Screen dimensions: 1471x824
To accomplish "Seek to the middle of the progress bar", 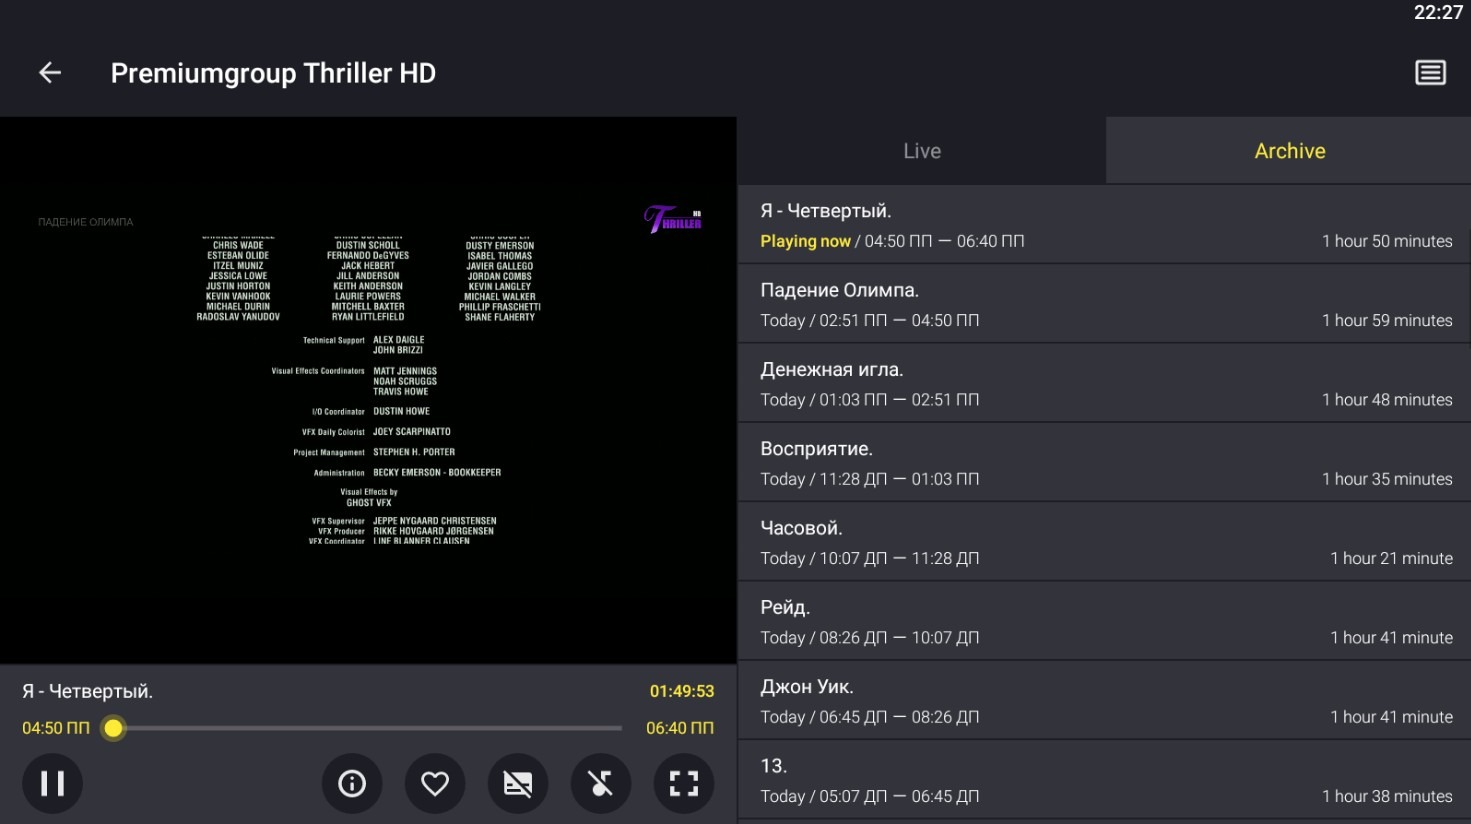I will click(368, 728).
